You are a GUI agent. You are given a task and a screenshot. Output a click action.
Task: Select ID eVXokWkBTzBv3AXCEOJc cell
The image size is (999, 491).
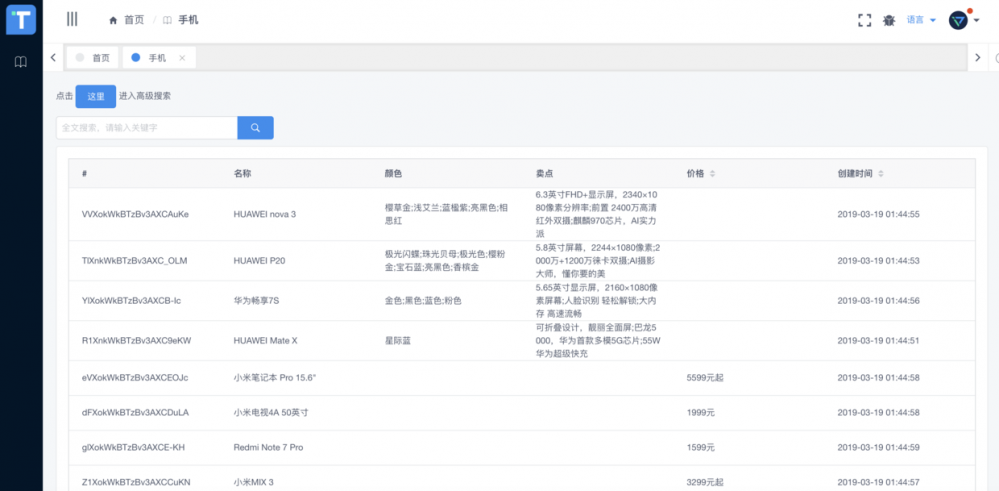[x=135, y=378]
